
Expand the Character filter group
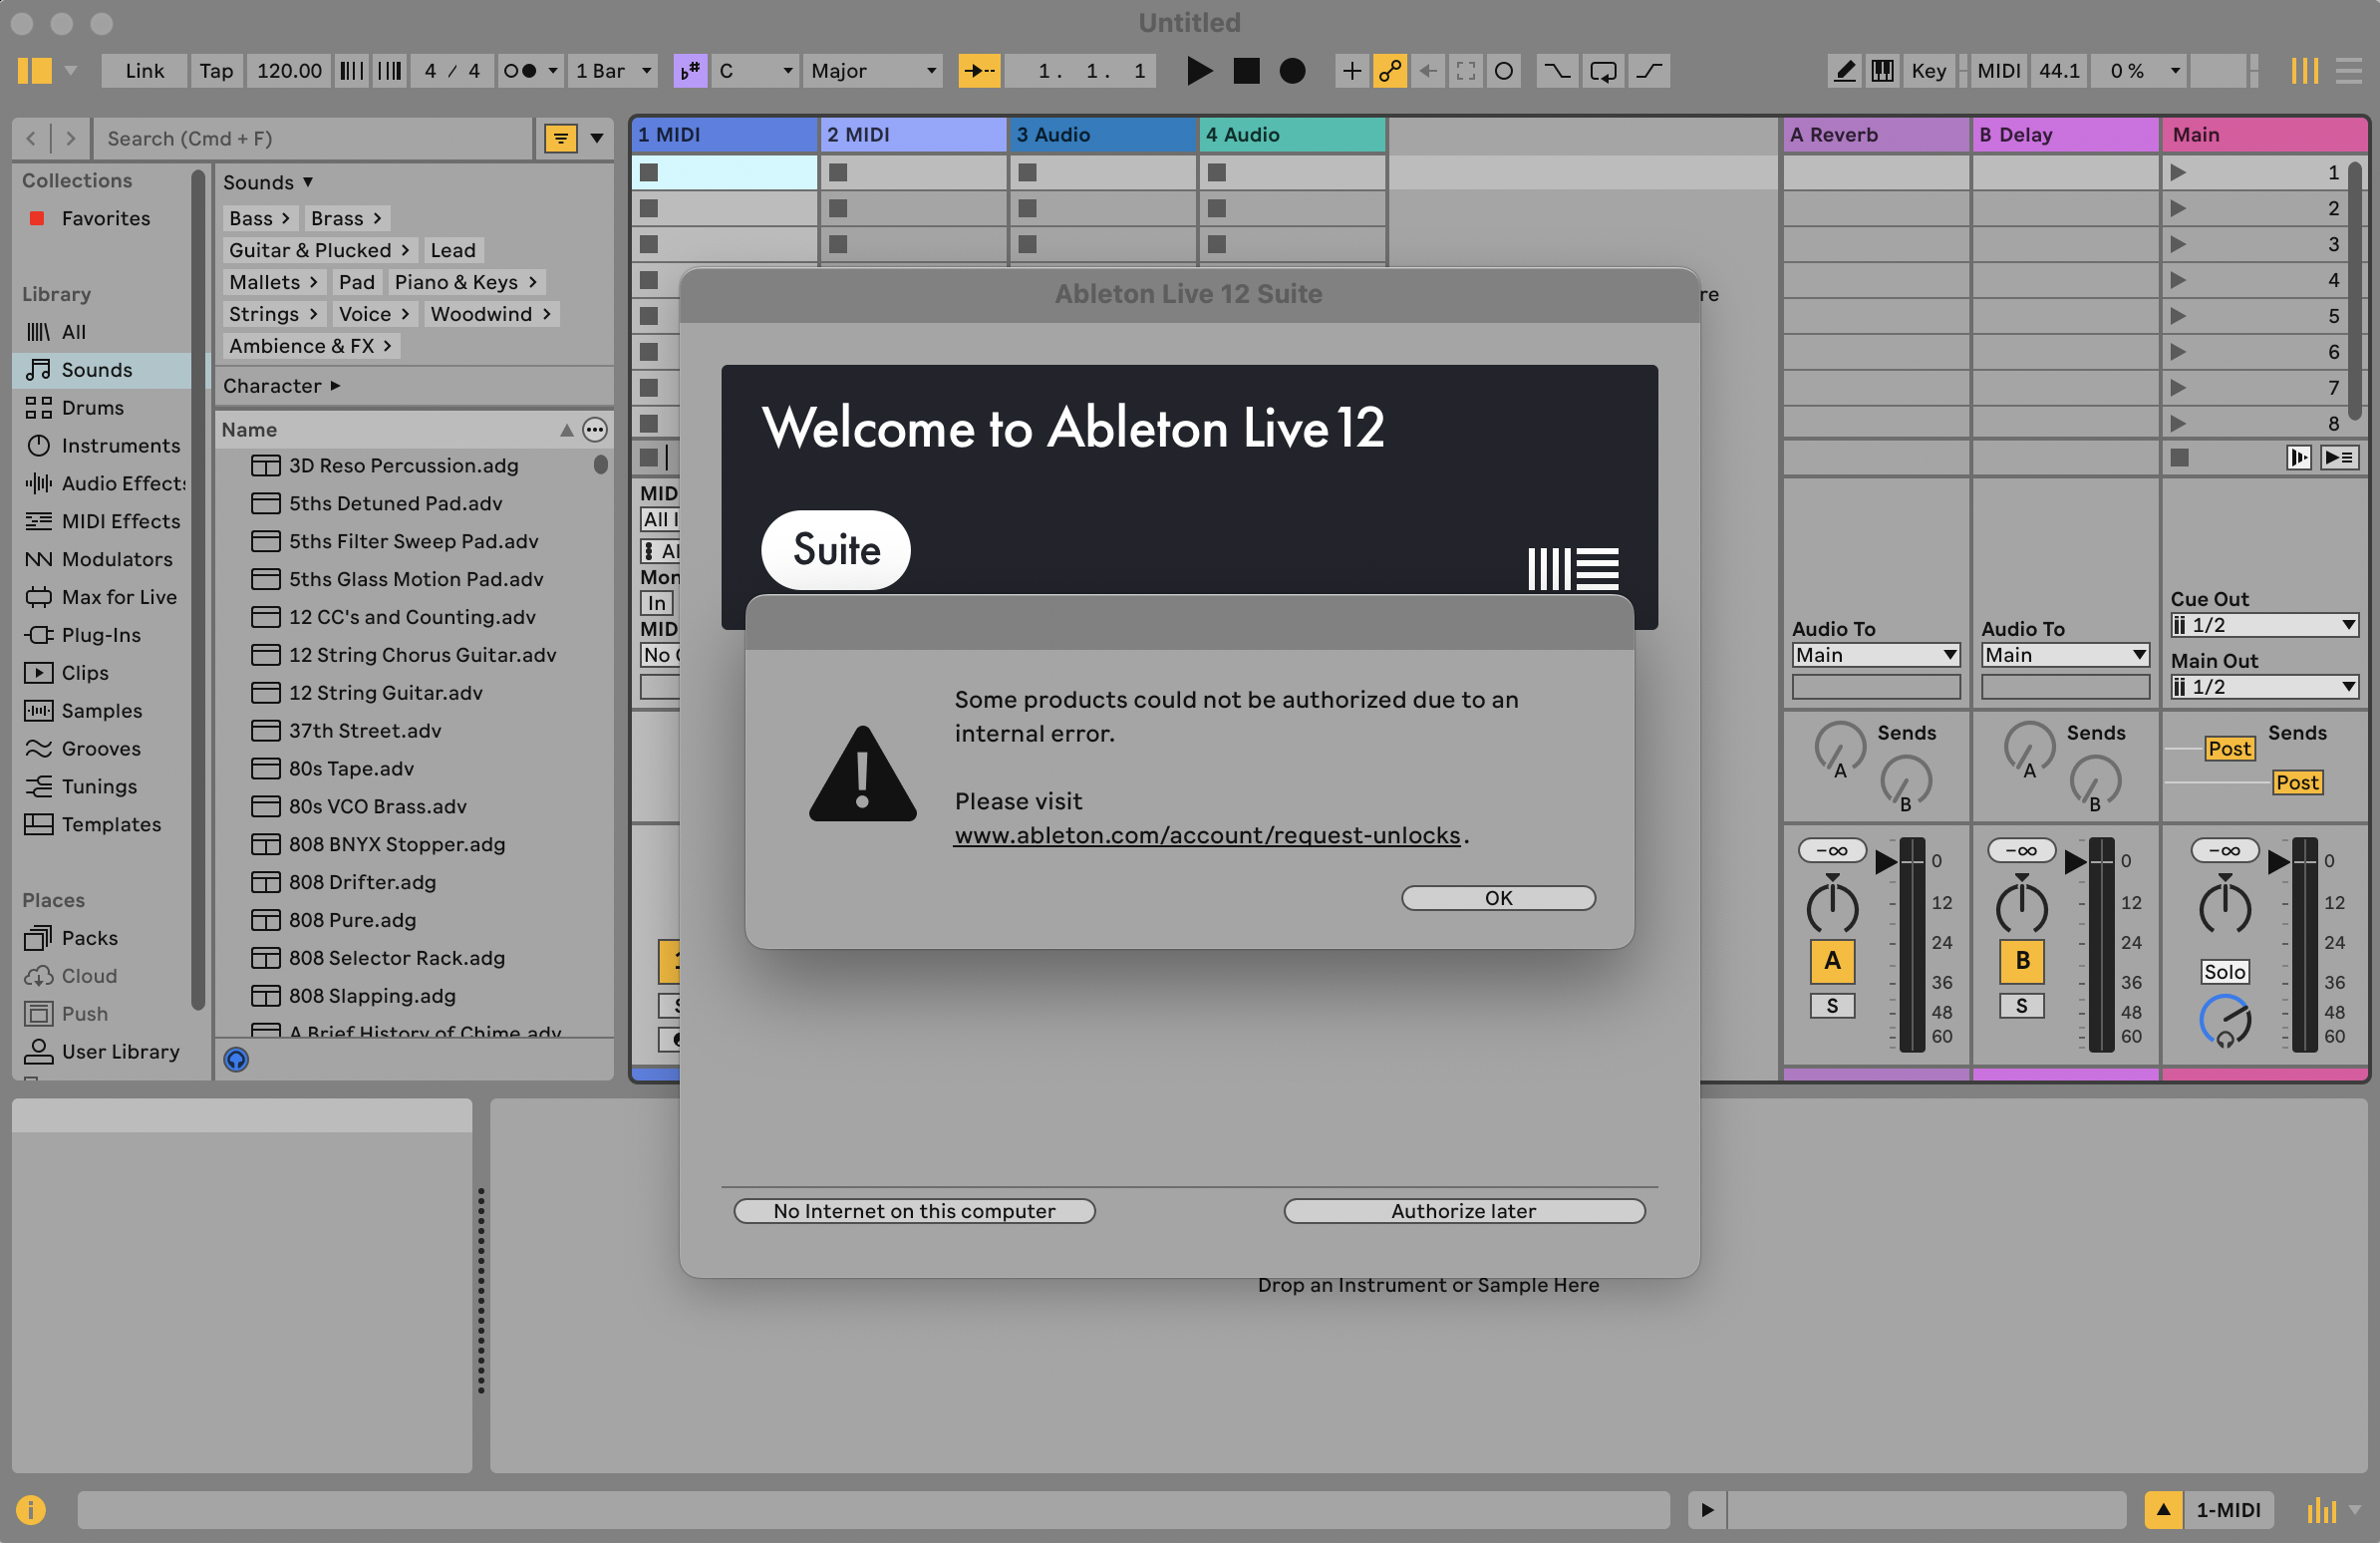[x=281, y=385]
